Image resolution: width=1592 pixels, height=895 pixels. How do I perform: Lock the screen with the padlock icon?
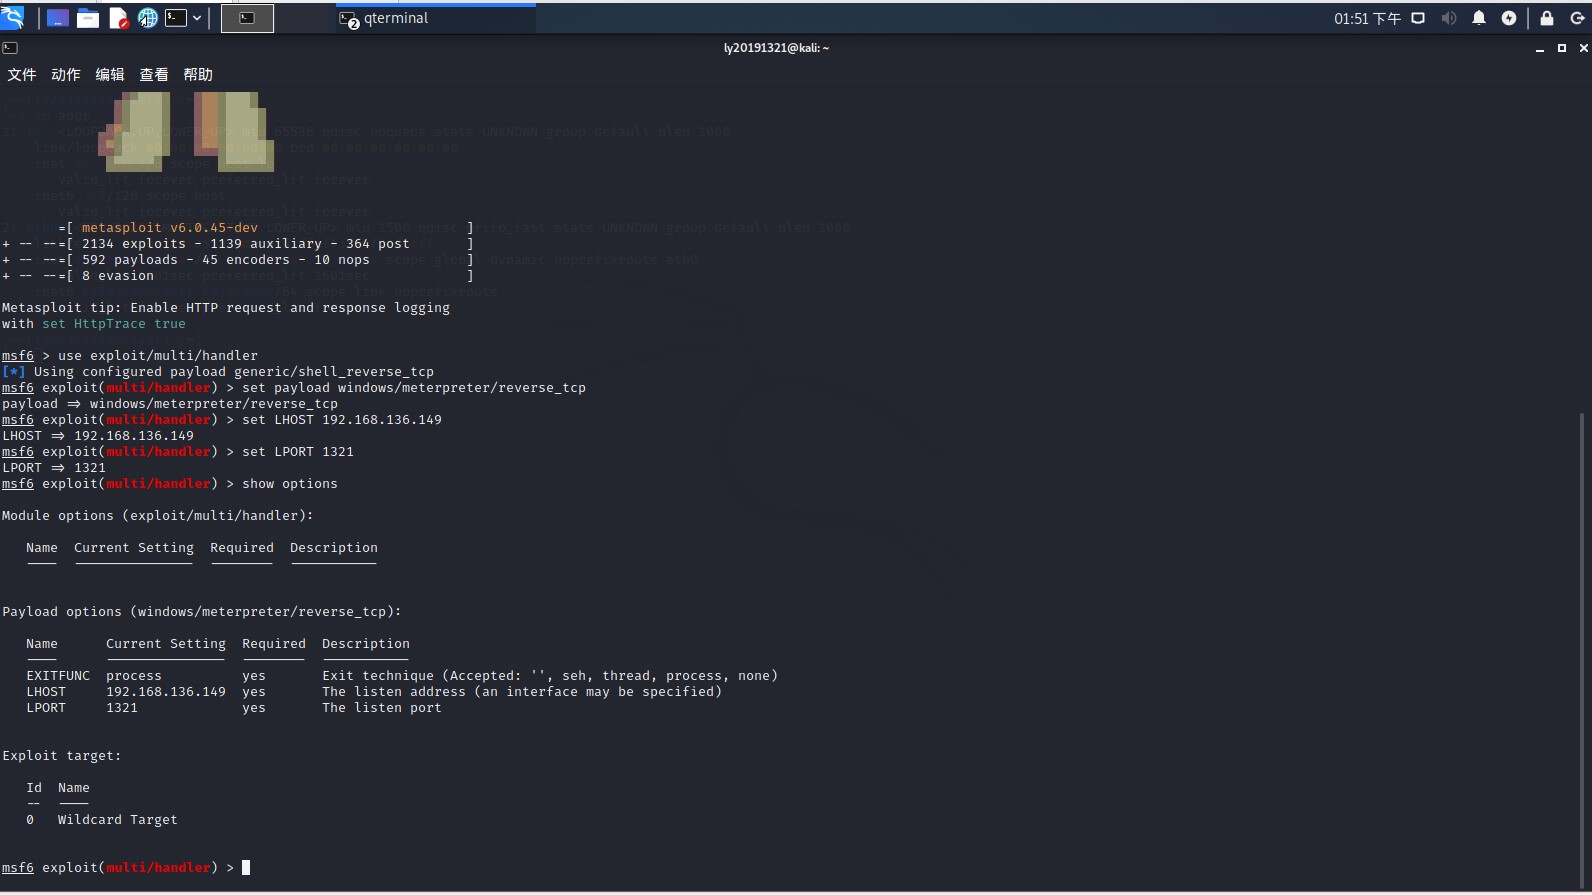[x=1547, y=18]
